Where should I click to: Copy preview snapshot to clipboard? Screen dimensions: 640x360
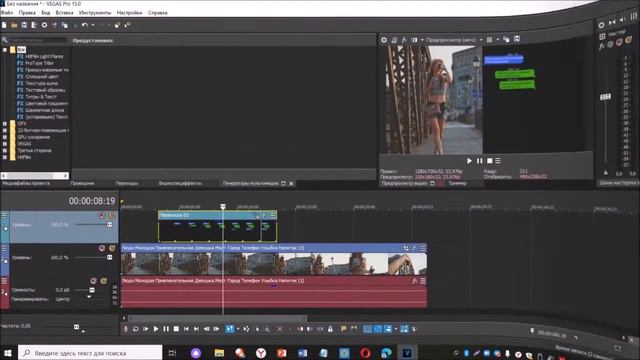507,40
